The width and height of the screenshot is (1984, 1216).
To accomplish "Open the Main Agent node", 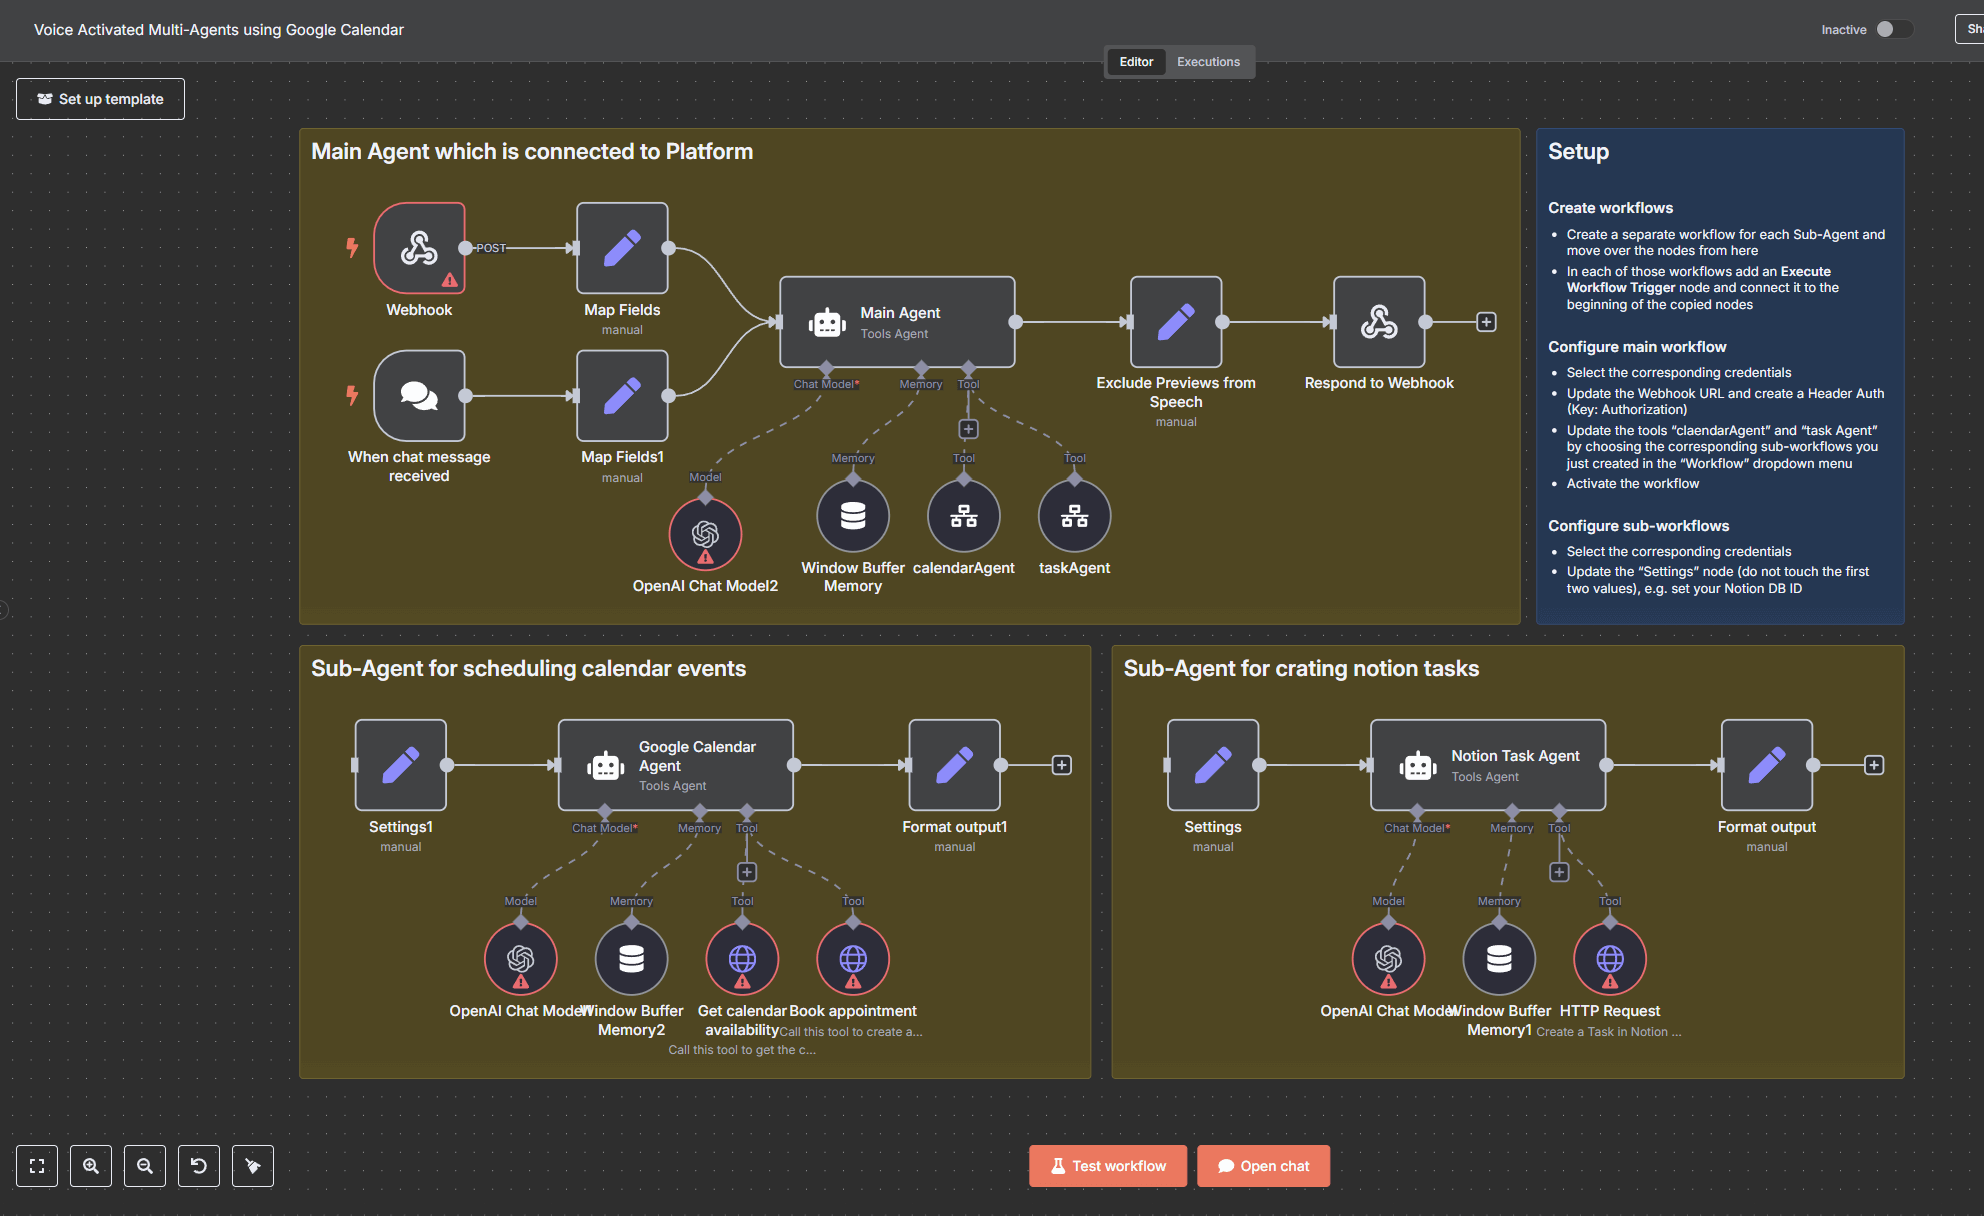I will 897,322.
